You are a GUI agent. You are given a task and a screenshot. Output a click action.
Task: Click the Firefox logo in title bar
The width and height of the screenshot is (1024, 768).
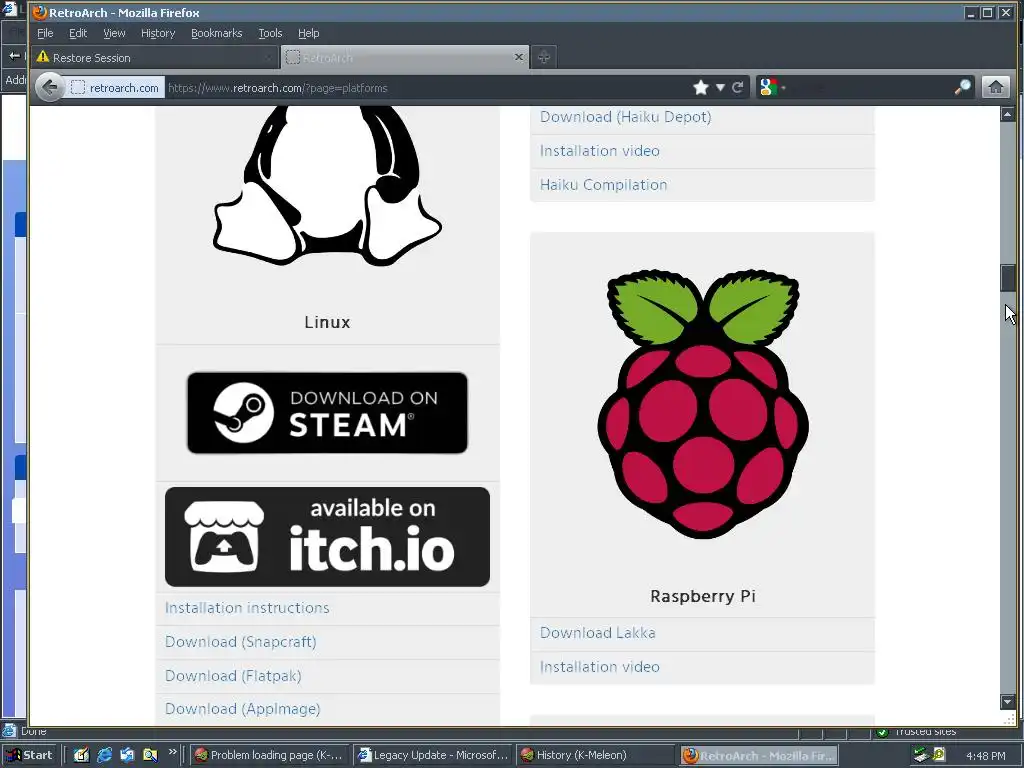[x=39, y=12]
